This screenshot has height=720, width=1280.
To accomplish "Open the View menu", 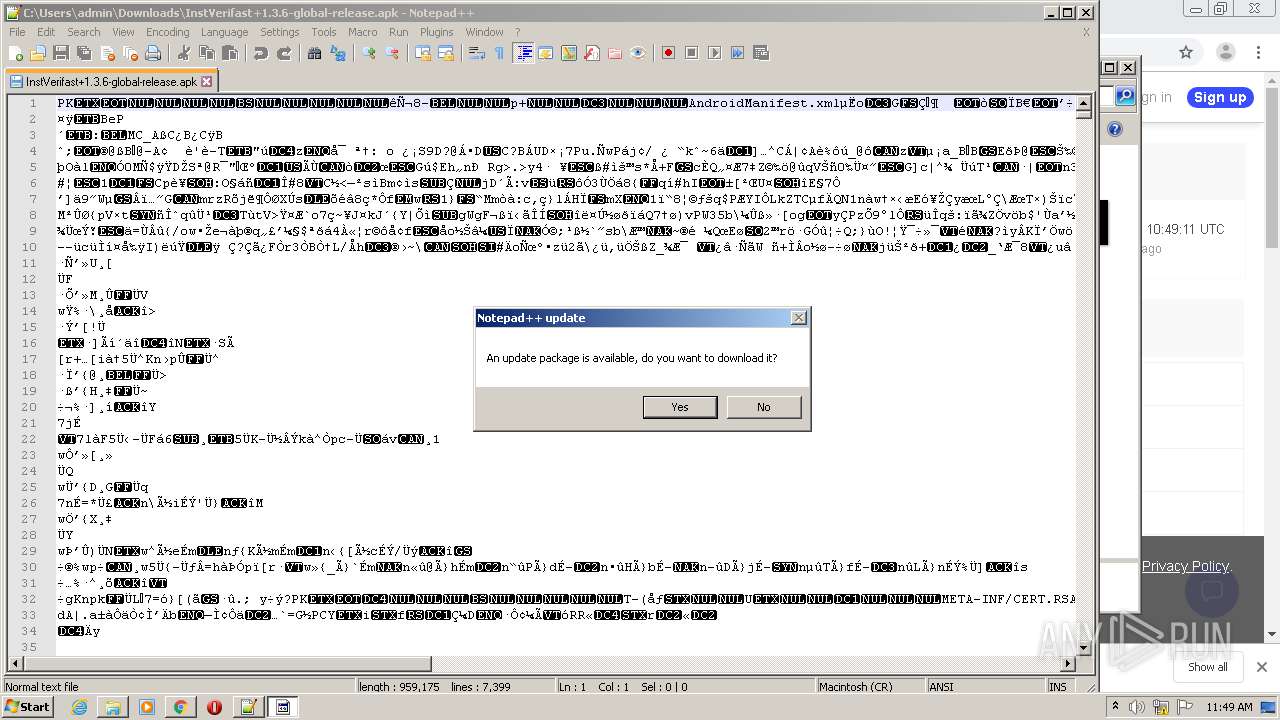I will click(123, 32).
